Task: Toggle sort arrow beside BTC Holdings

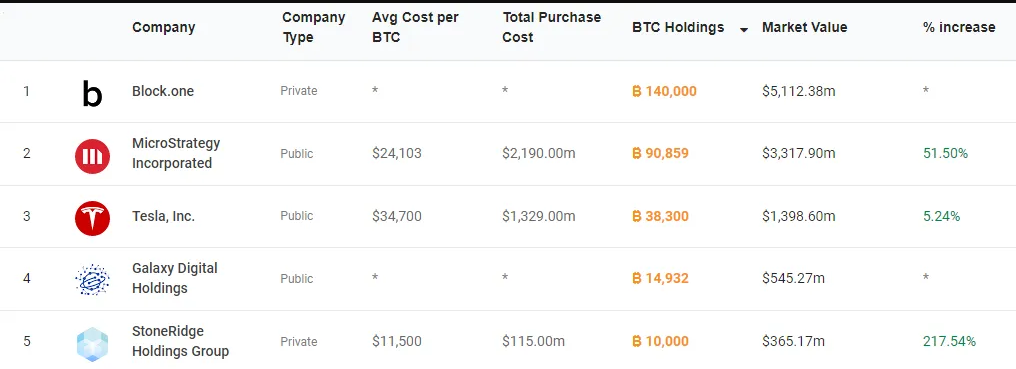Action: (x=744, y=30)
